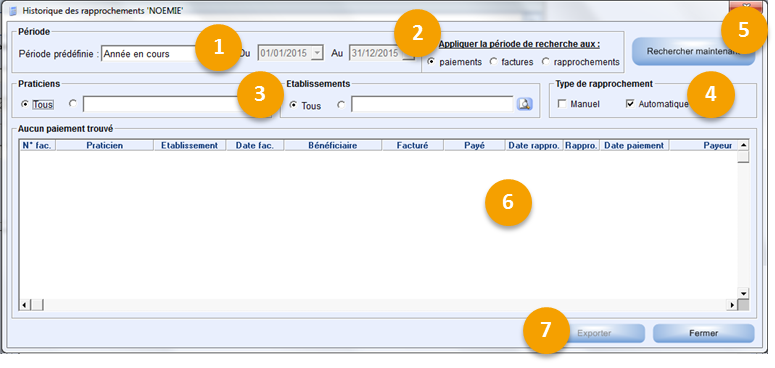Choose the specific practitioner radio button
The width and height of the screenshot is (775, 368).
(73, 104)
